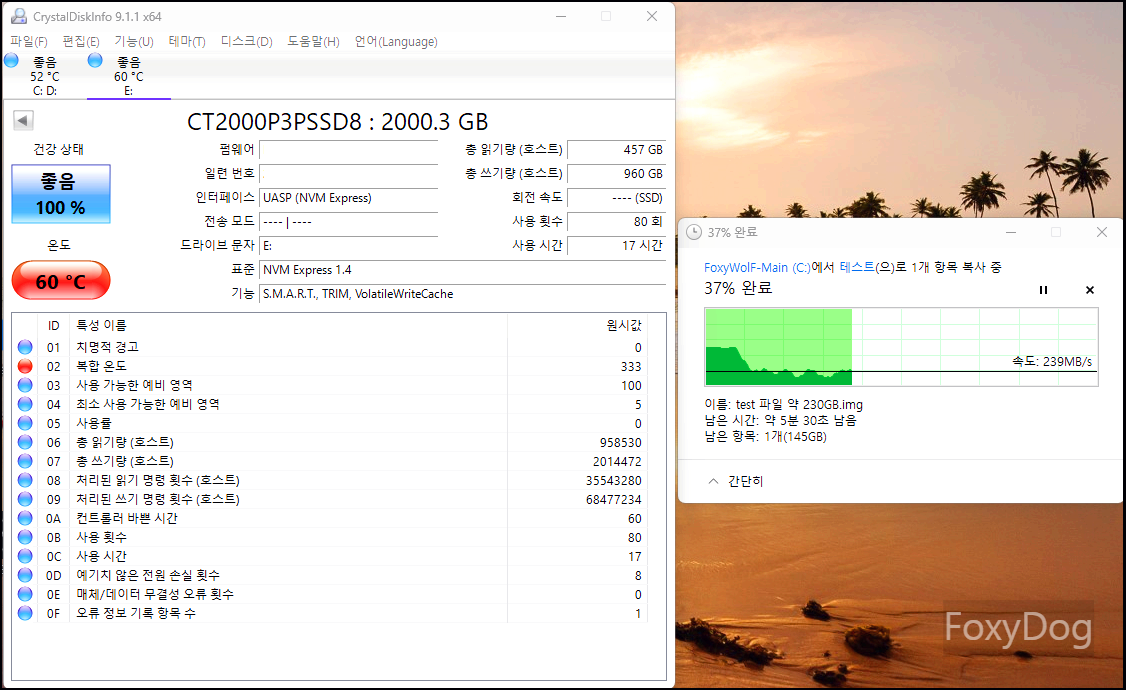
Task: Minimize the copy progress dialog
Action: click(x=1010, y=232)
